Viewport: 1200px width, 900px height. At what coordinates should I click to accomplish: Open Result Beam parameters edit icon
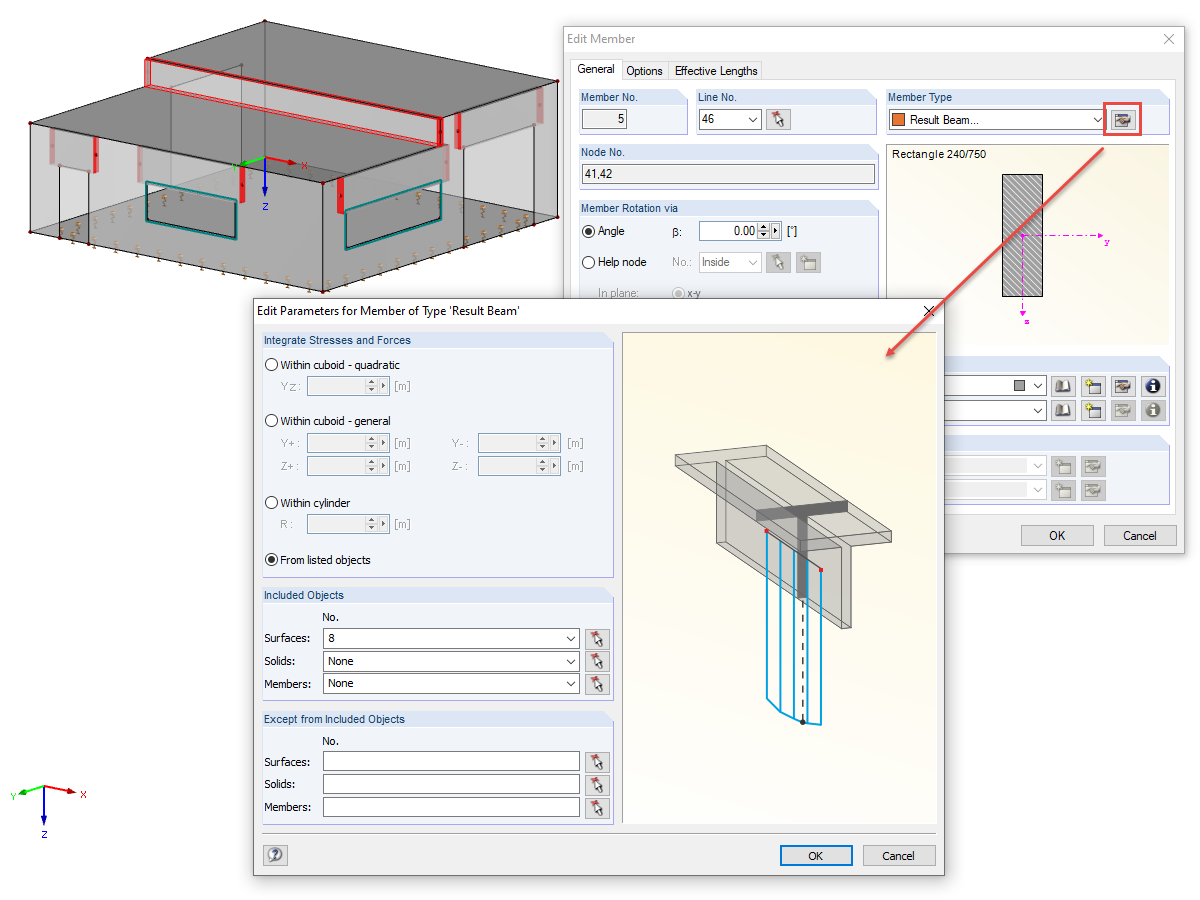(1122, 119)
